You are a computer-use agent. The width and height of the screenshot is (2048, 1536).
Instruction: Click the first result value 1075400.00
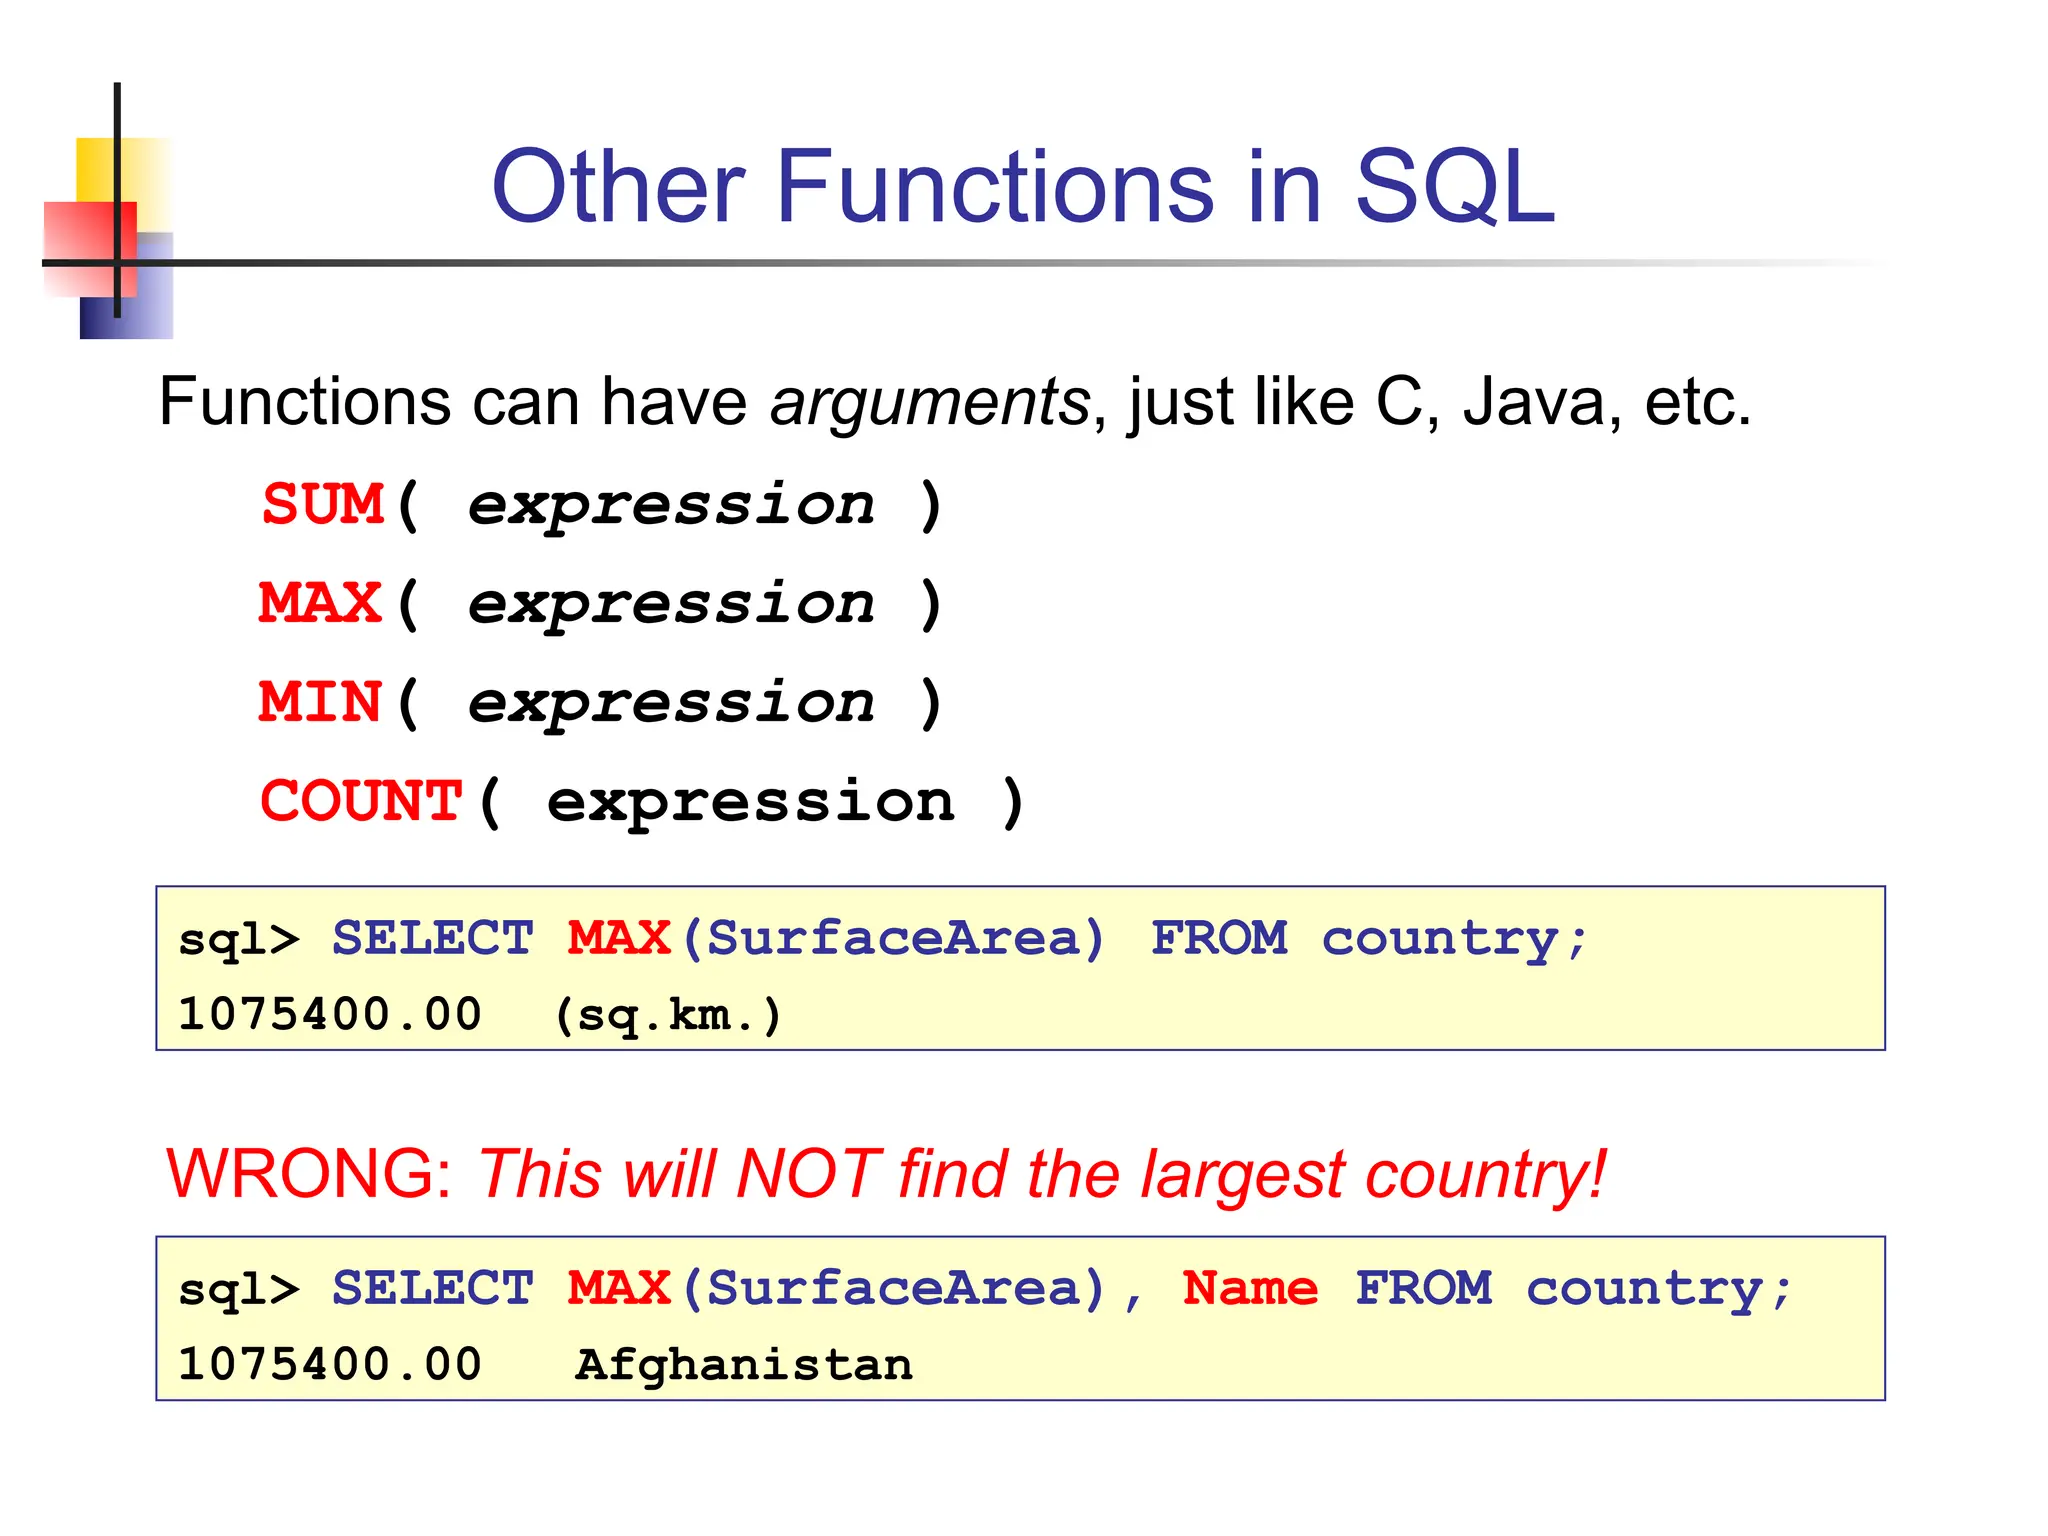click(x=330, y=1015)
